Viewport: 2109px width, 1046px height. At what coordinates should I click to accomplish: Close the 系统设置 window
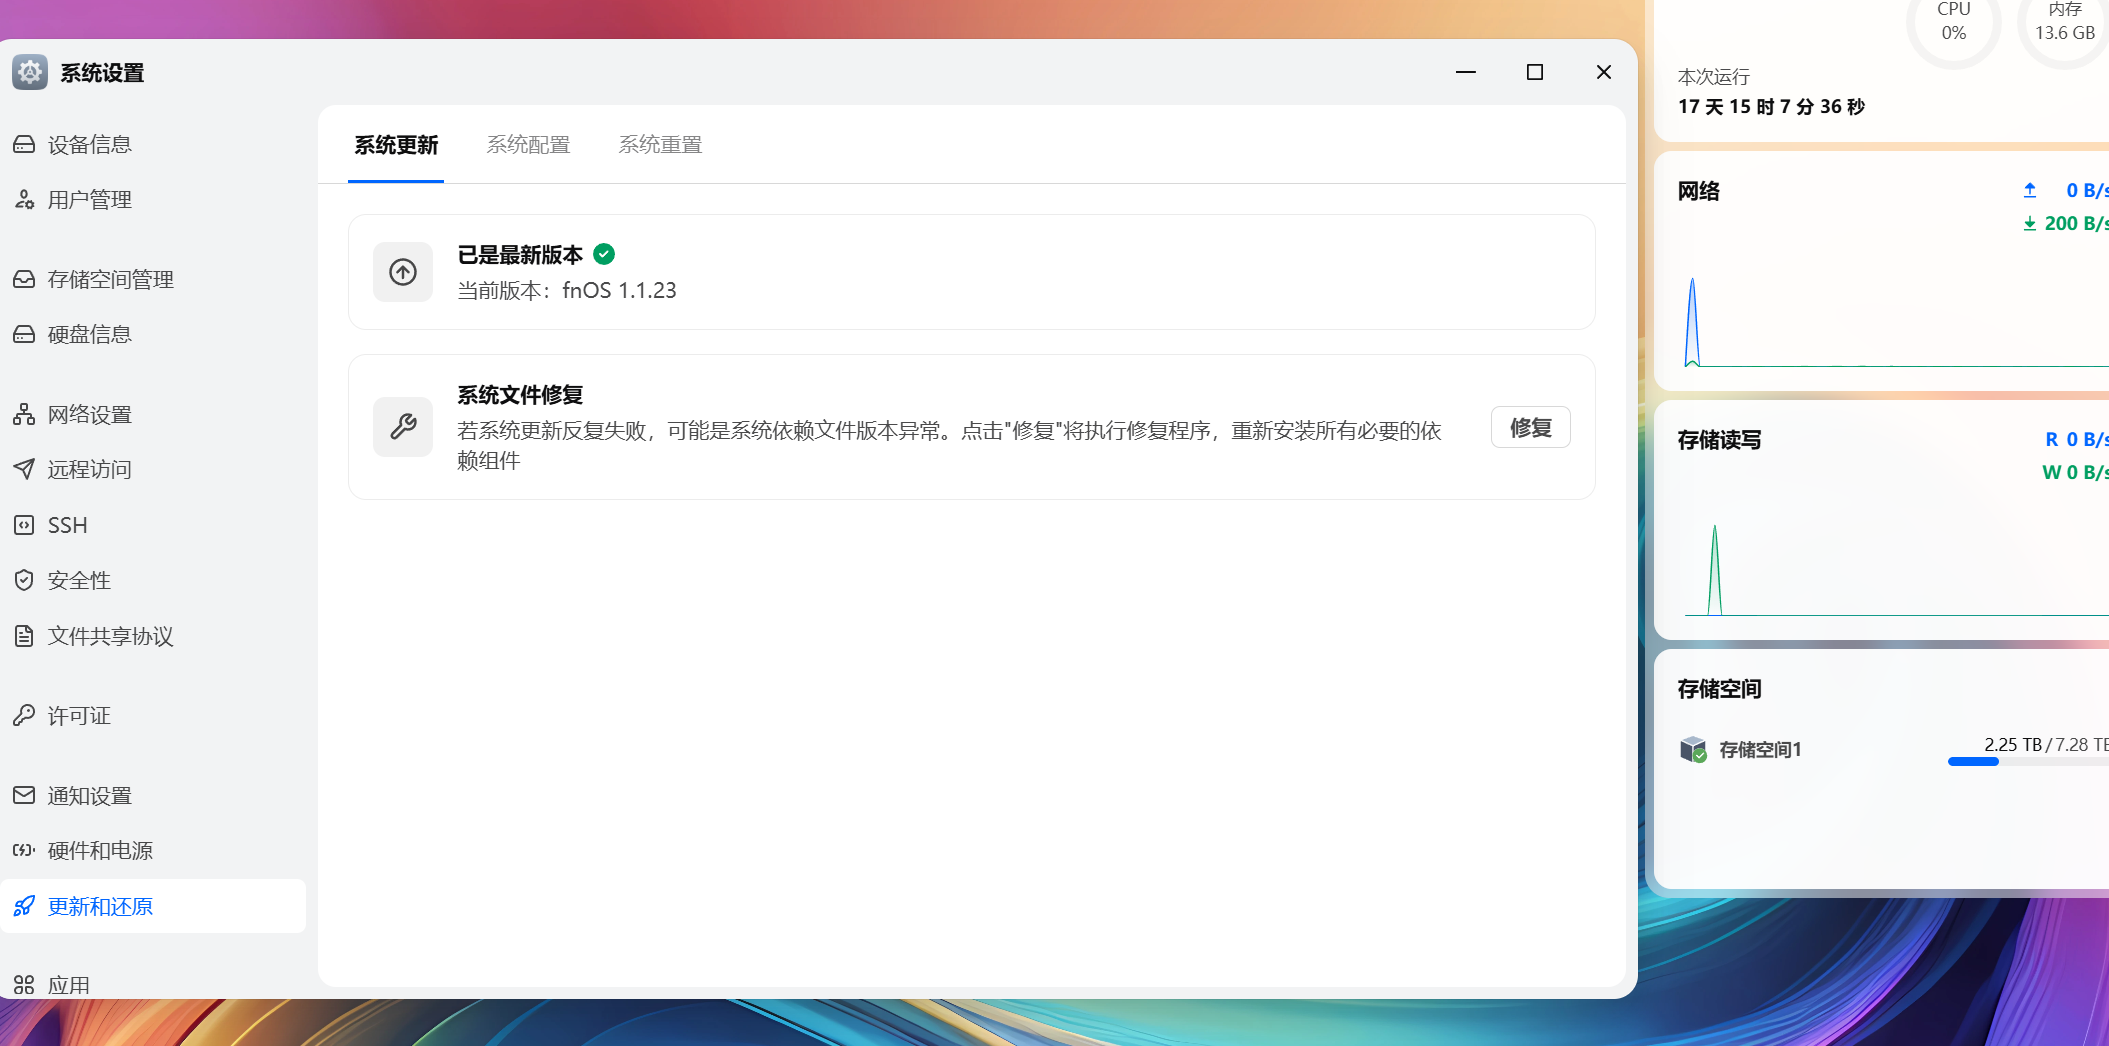click(x=1604, y=72)
